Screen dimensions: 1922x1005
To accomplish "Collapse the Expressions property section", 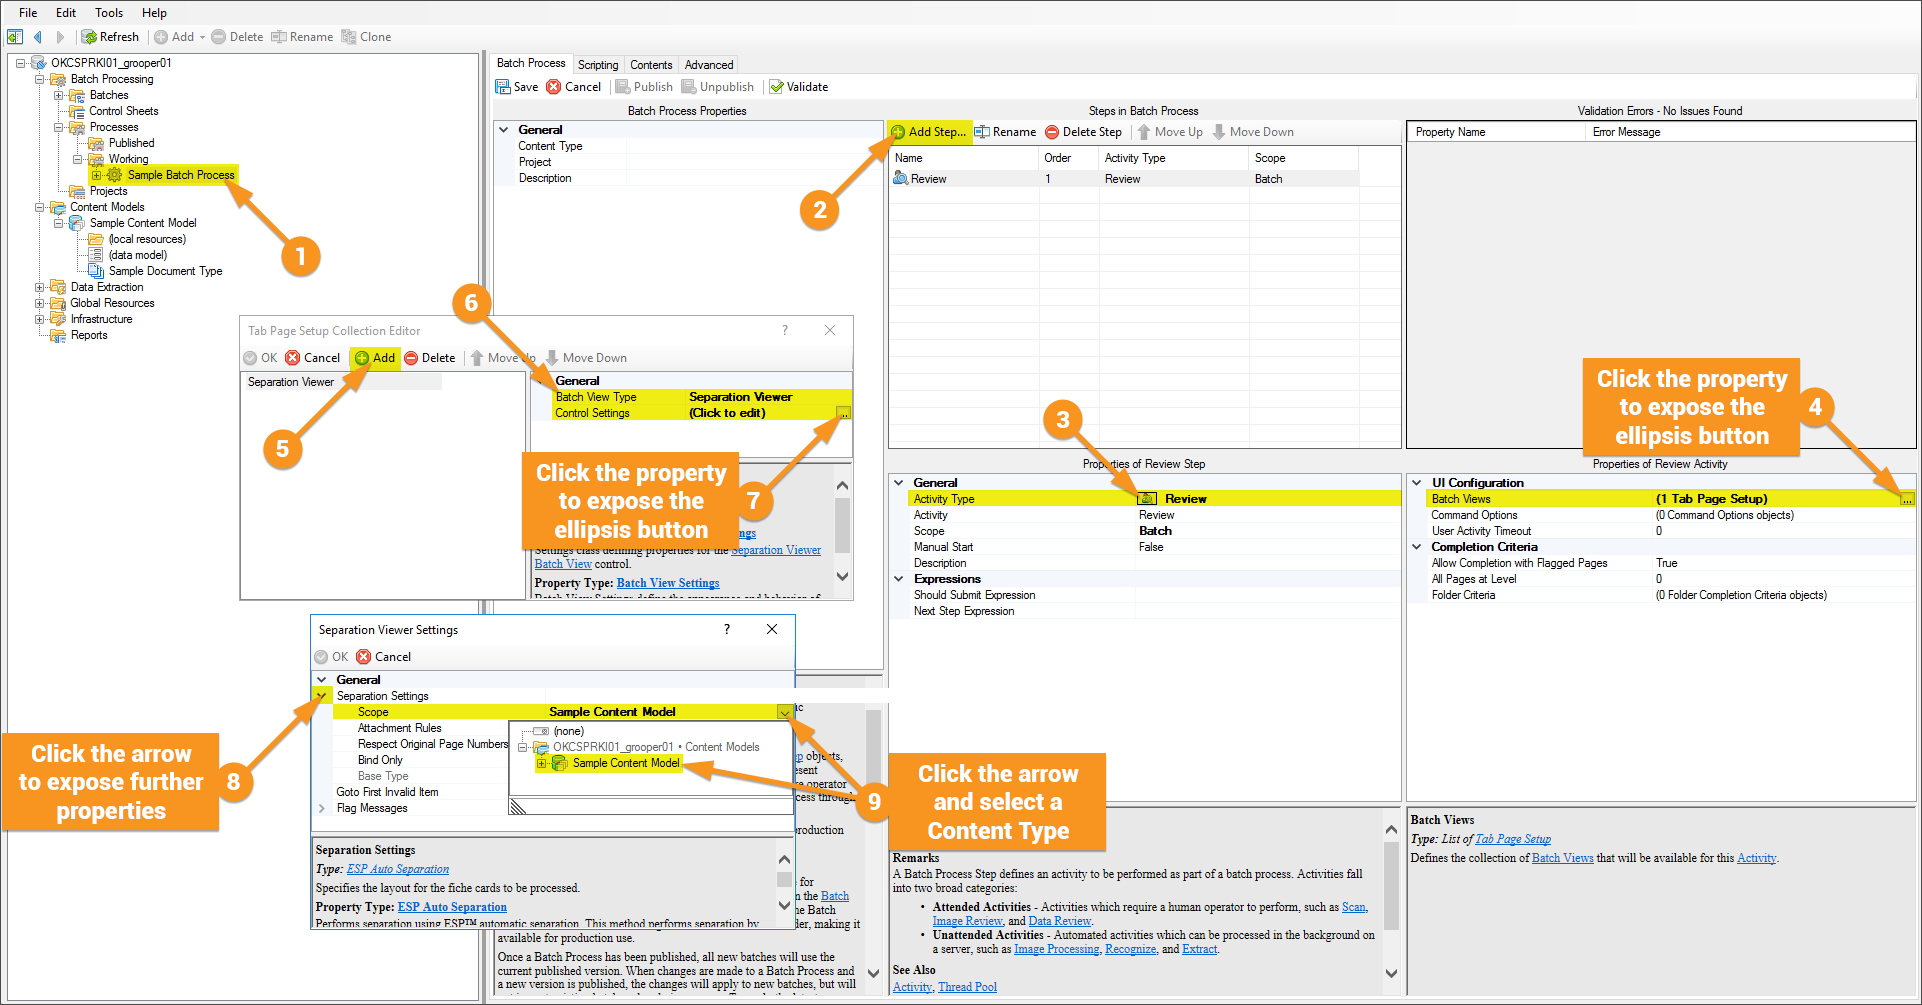I will 899,579.
